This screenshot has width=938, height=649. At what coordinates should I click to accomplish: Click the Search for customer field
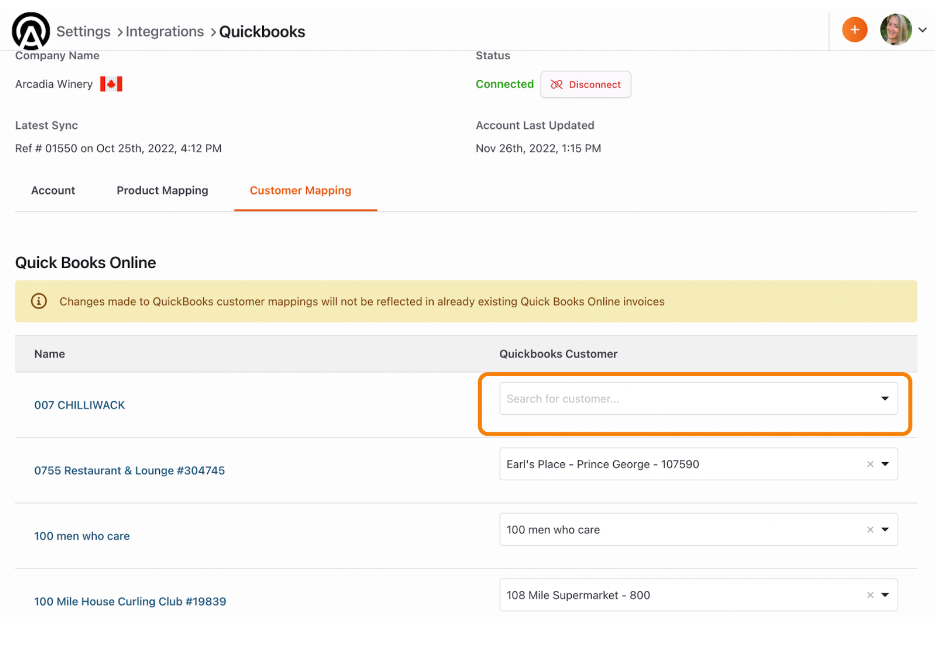[x=698, y=398]
